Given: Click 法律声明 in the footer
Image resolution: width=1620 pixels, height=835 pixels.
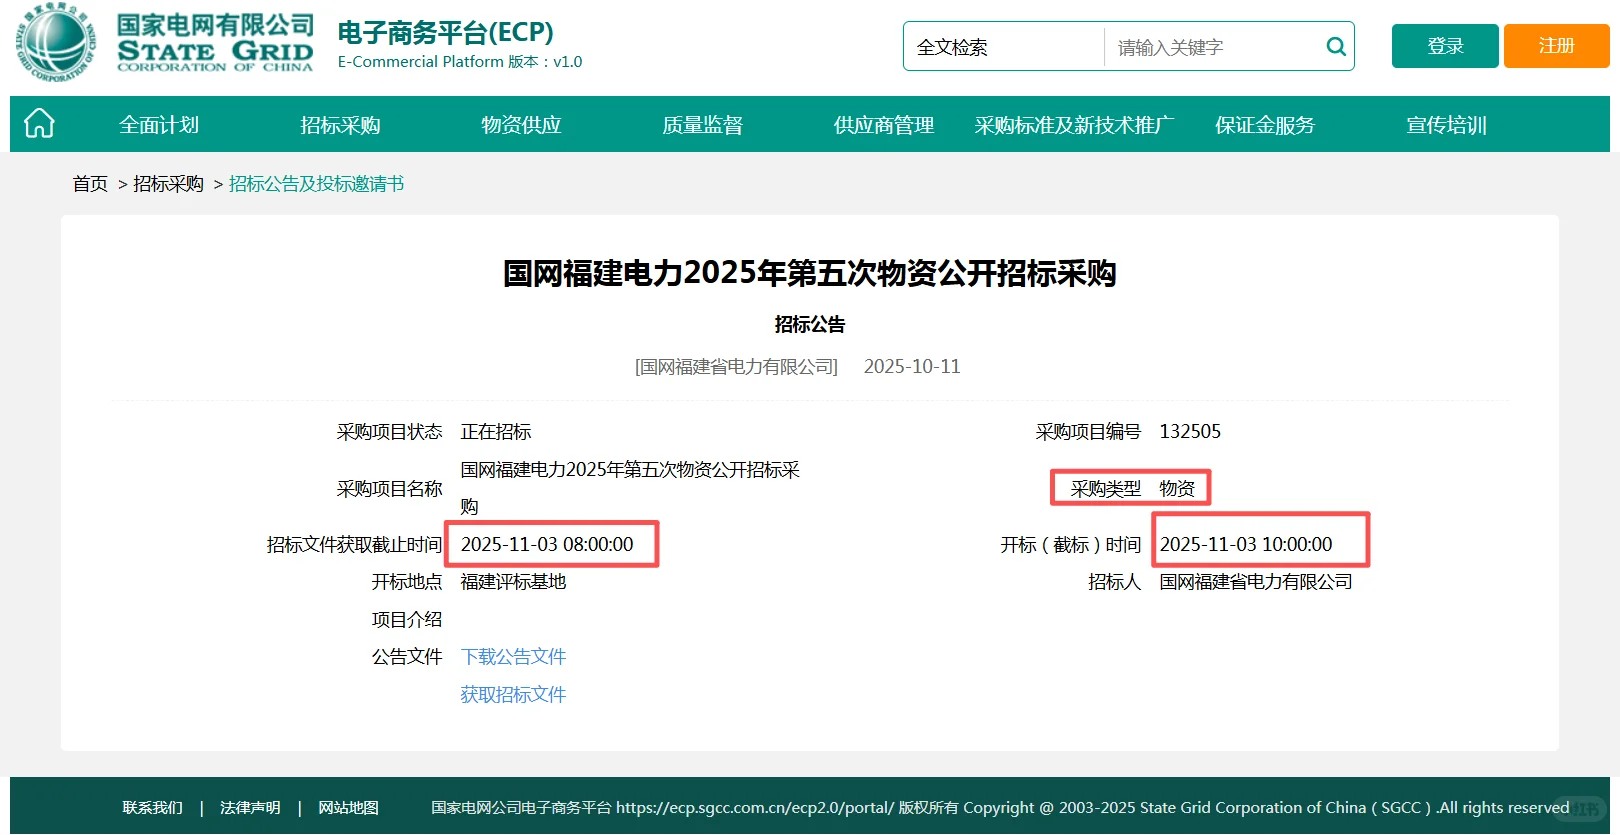Looking at the screenshot, I should pyautogui.click(x=250, y=807).
